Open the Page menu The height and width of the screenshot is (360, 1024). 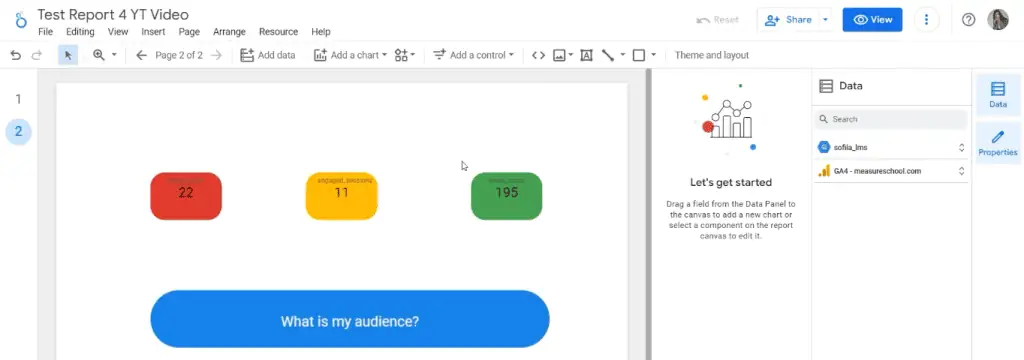(x=189, y=31)
